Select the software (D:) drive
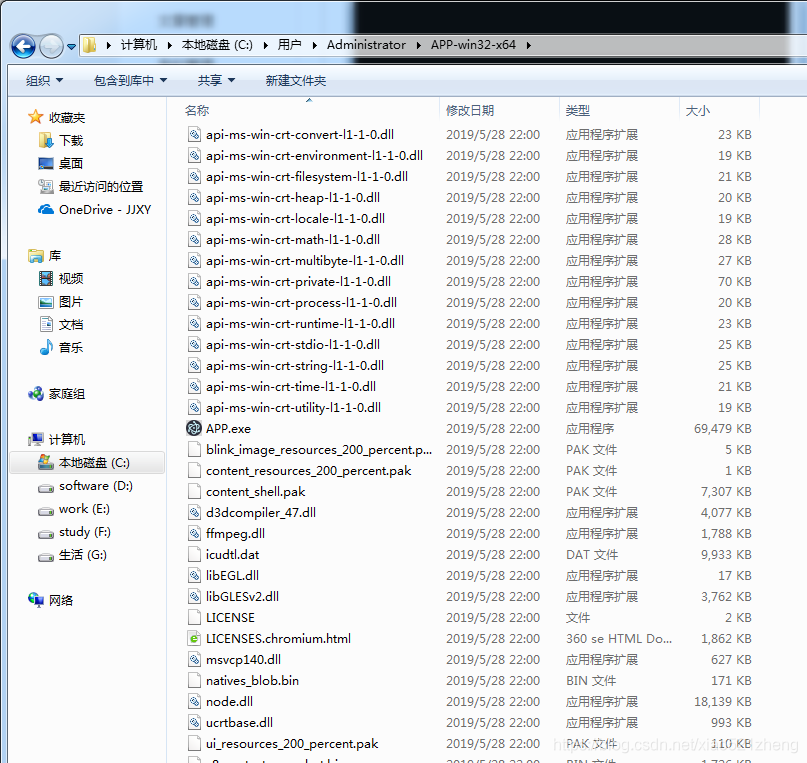Viewport: 807px width, 763px height. 95,486
